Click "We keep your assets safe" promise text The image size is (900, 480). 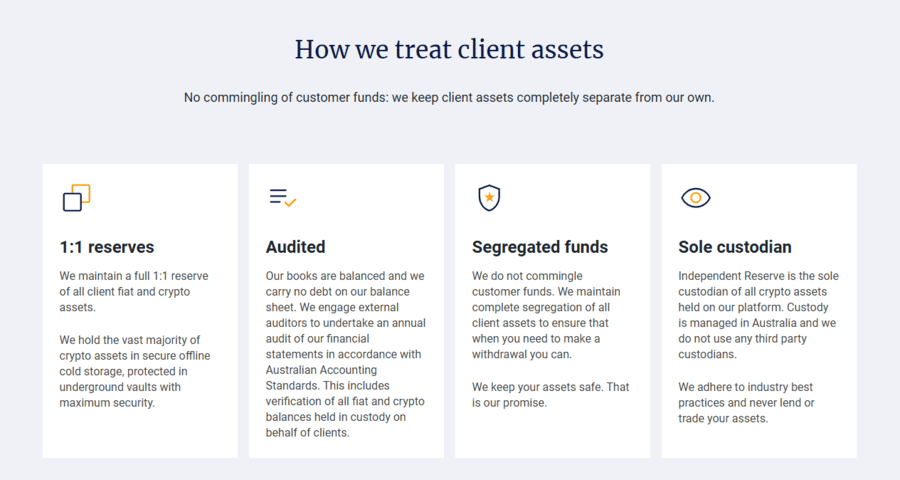coord(550,395)
